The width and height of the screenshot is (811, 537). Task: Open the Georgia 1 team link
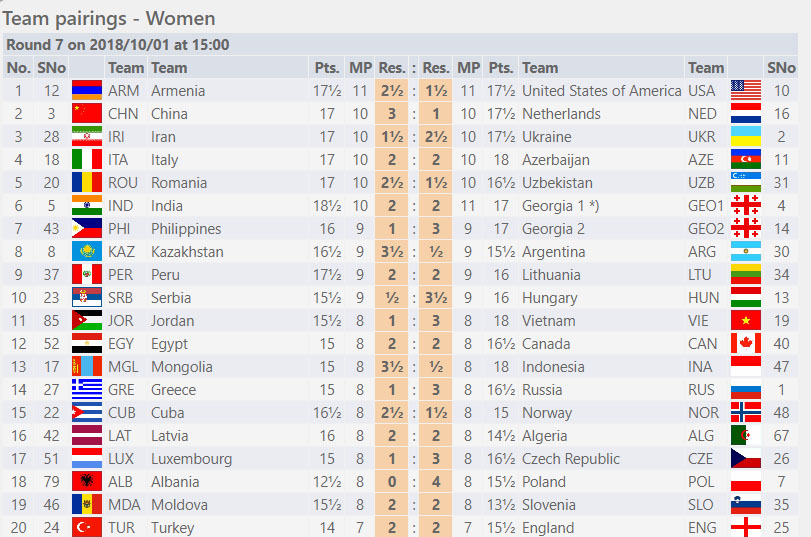(x=561, y=206)
